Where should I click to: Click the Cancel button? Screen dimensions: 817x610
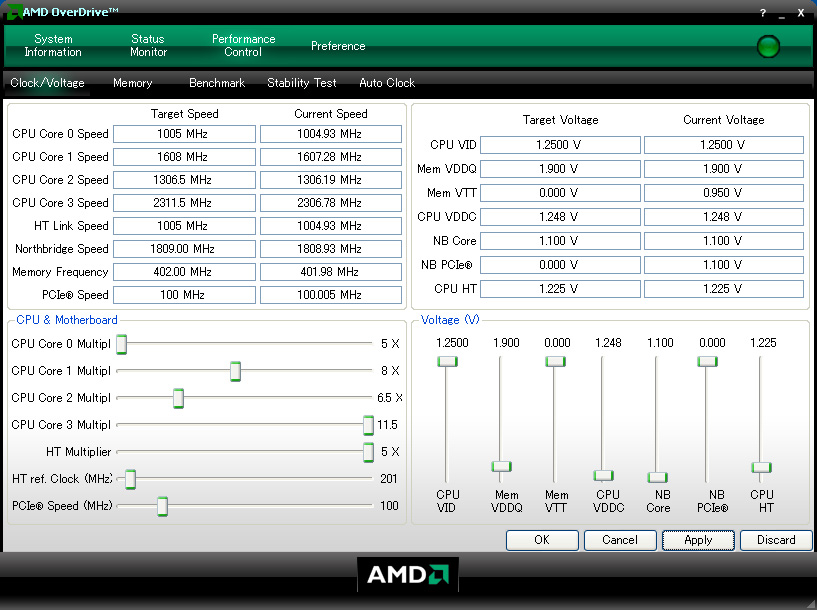620,540
